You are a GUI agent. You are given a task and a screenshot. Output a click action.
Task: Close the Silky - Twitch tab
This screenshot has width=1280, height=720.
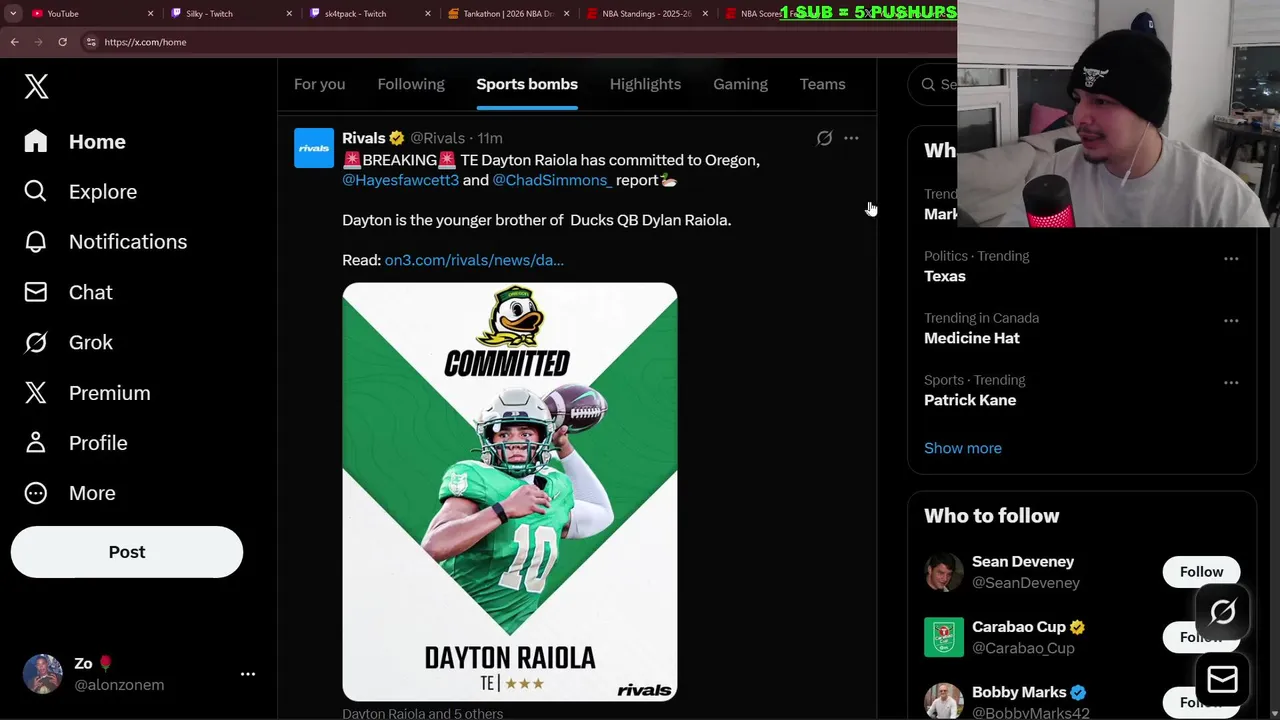(290, 14)
